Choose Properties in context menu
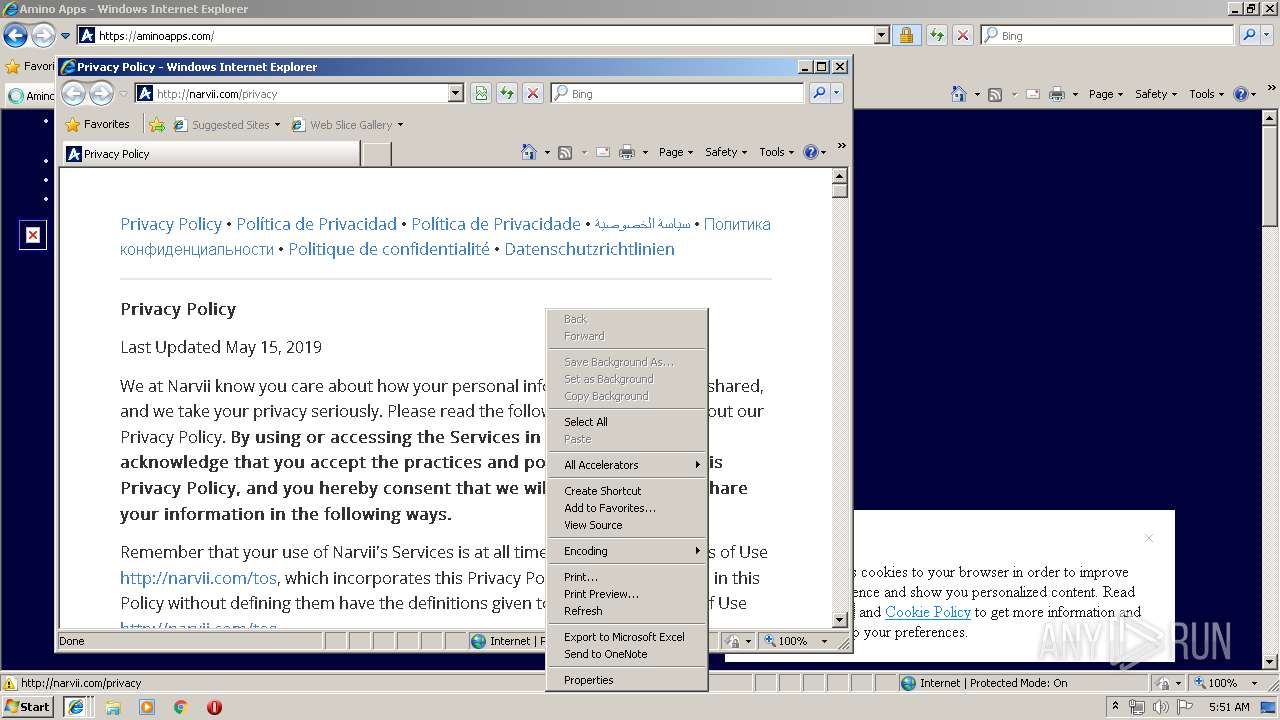This screenshot has height=720, width=1280. (x=627, y=680)
